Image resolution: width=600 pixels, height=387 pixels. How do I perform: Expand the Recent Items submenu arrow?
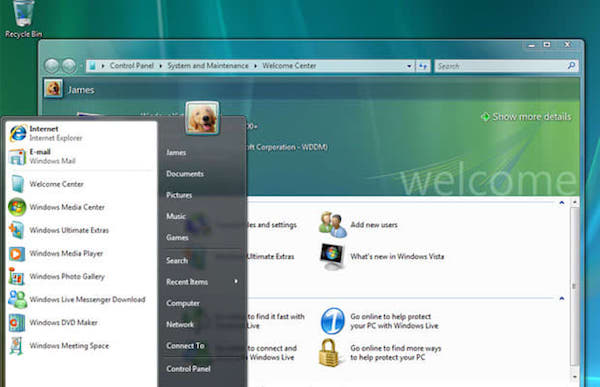(236, 281)
